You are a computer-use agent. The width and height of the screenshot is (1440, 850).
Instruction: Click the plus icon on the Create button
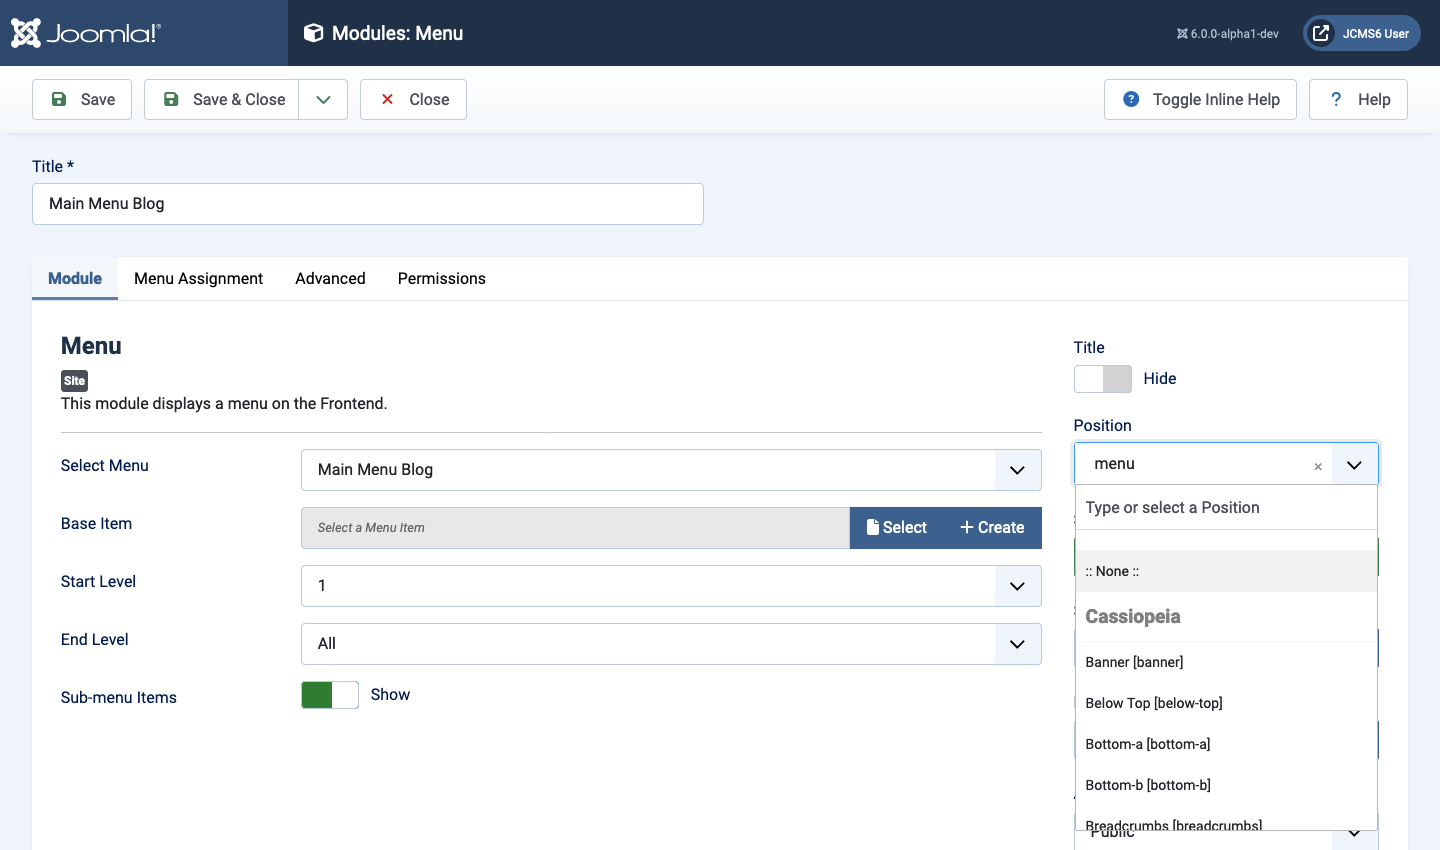[967, 527]
